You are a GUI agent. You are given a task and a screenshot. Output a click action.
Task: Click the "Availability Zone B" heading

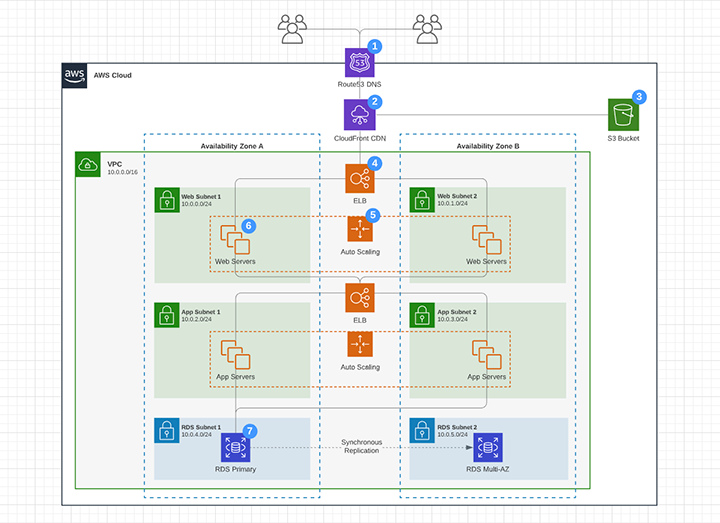[x=488, y=146]
